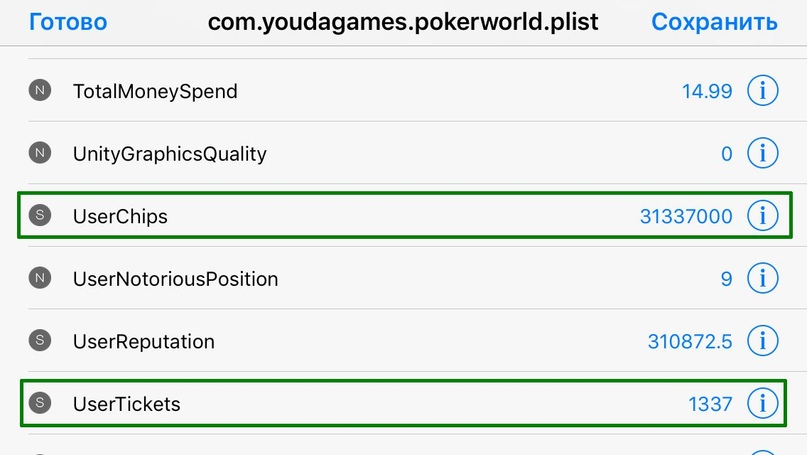This screenshot has height=455, width=807.
Task: Click the plist file name title
Action: coord(403,22)
